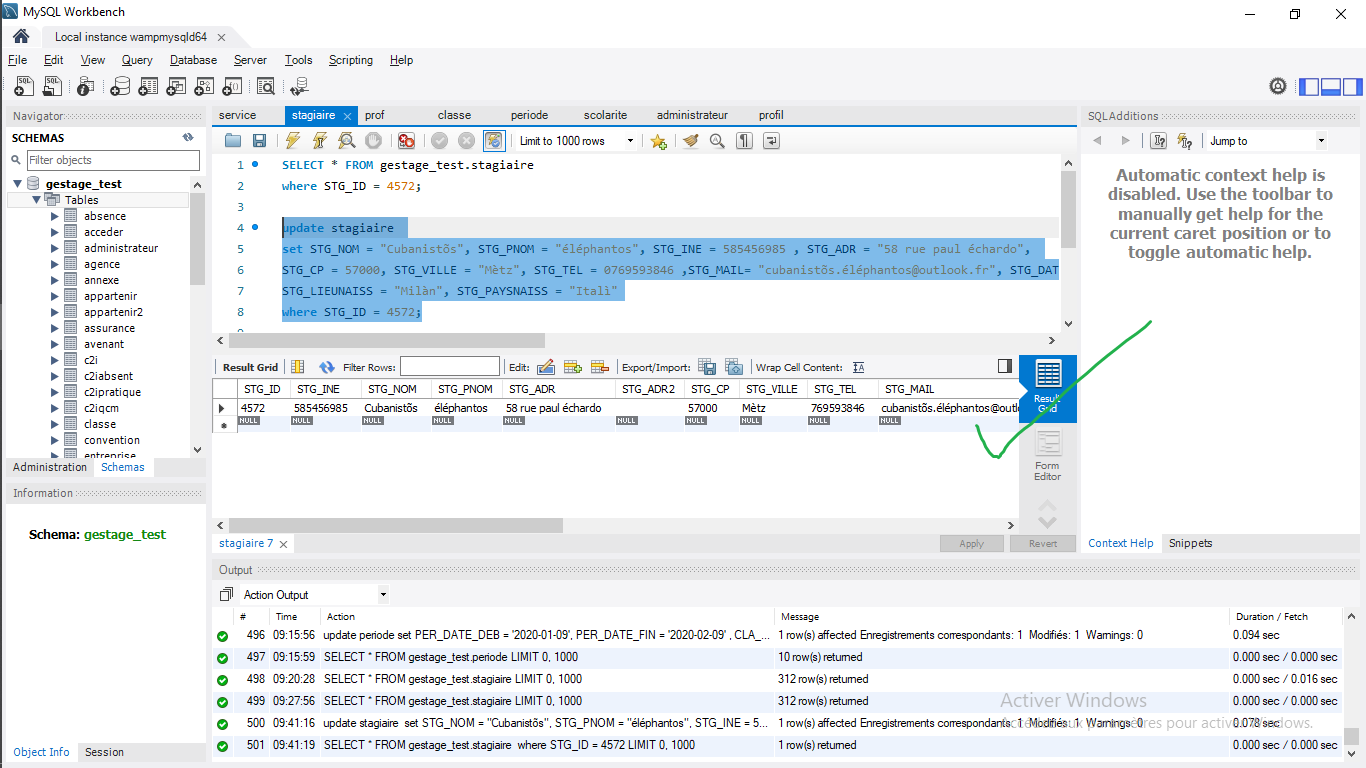Viewport: 1366px width, 768px height.
Task: Click Export recordset to file icon
Action: click(707, 367)
